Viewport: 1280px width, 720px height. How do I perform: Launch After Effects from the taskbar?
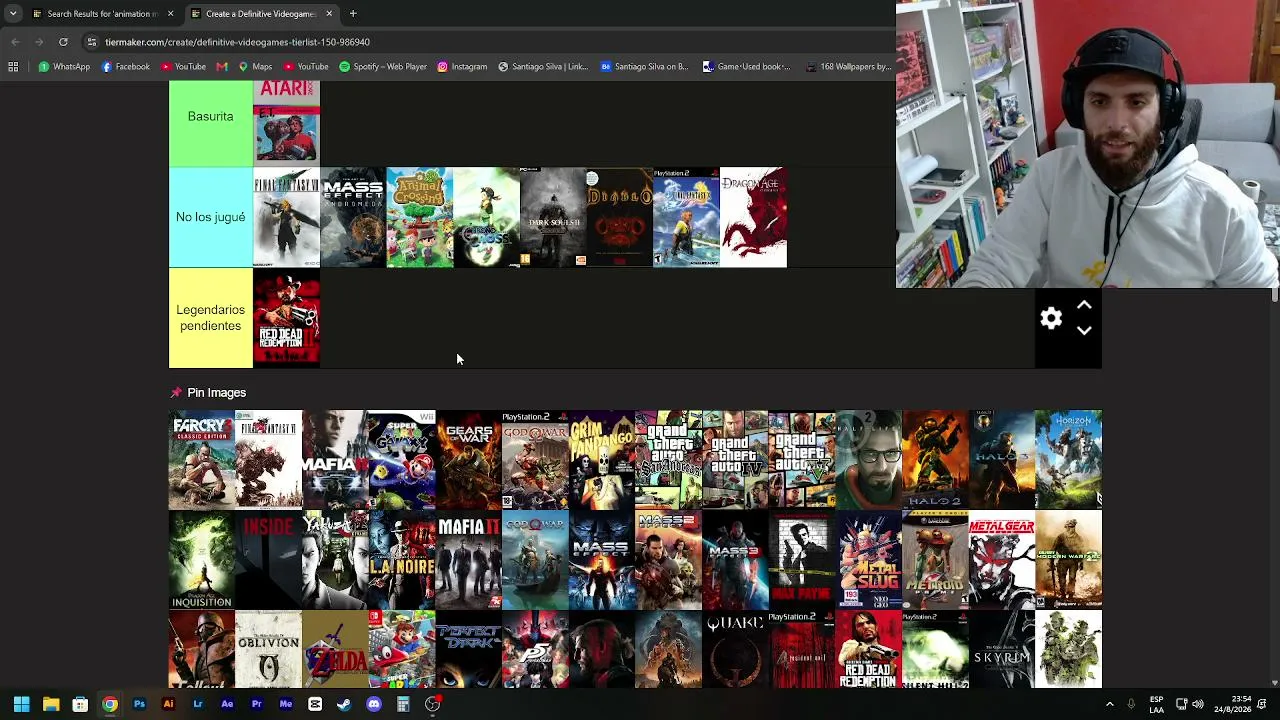point(227,704)
